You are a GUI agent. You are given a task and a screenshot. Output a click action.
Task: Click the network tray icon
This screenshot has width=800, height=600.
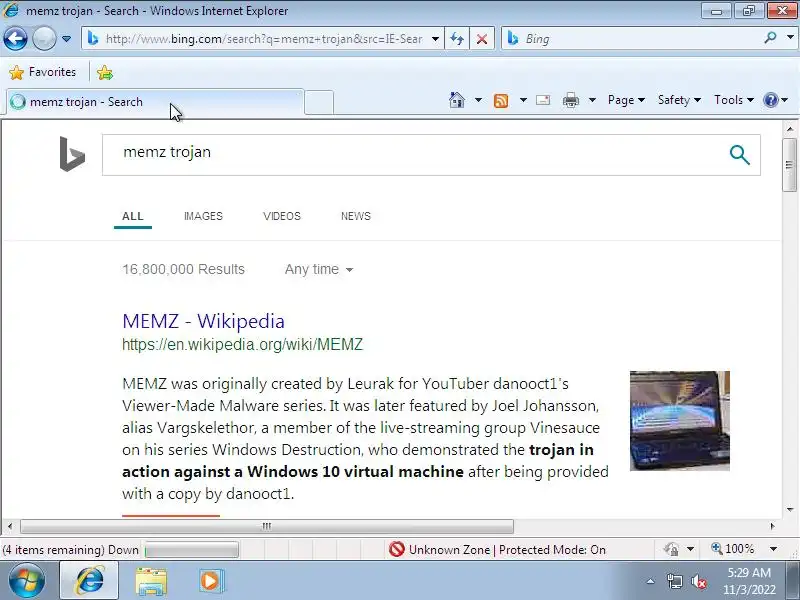[674, 581]
